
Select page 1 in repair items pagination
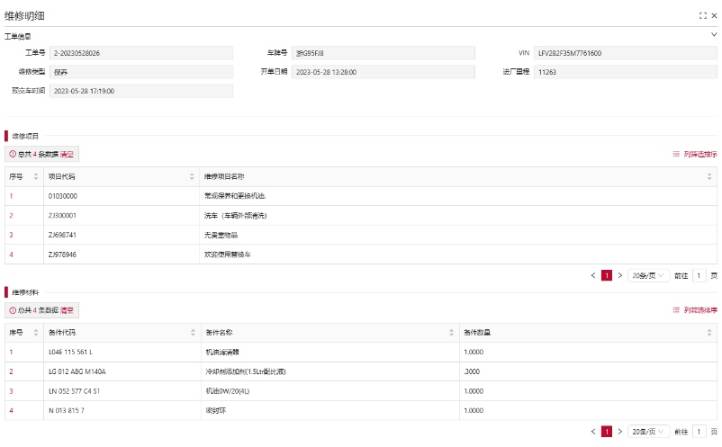tap(606, 275)
